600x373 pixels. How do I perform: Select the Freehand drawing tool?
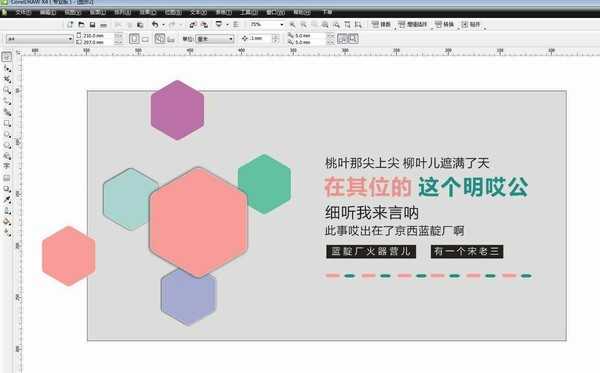pos(7,101)
